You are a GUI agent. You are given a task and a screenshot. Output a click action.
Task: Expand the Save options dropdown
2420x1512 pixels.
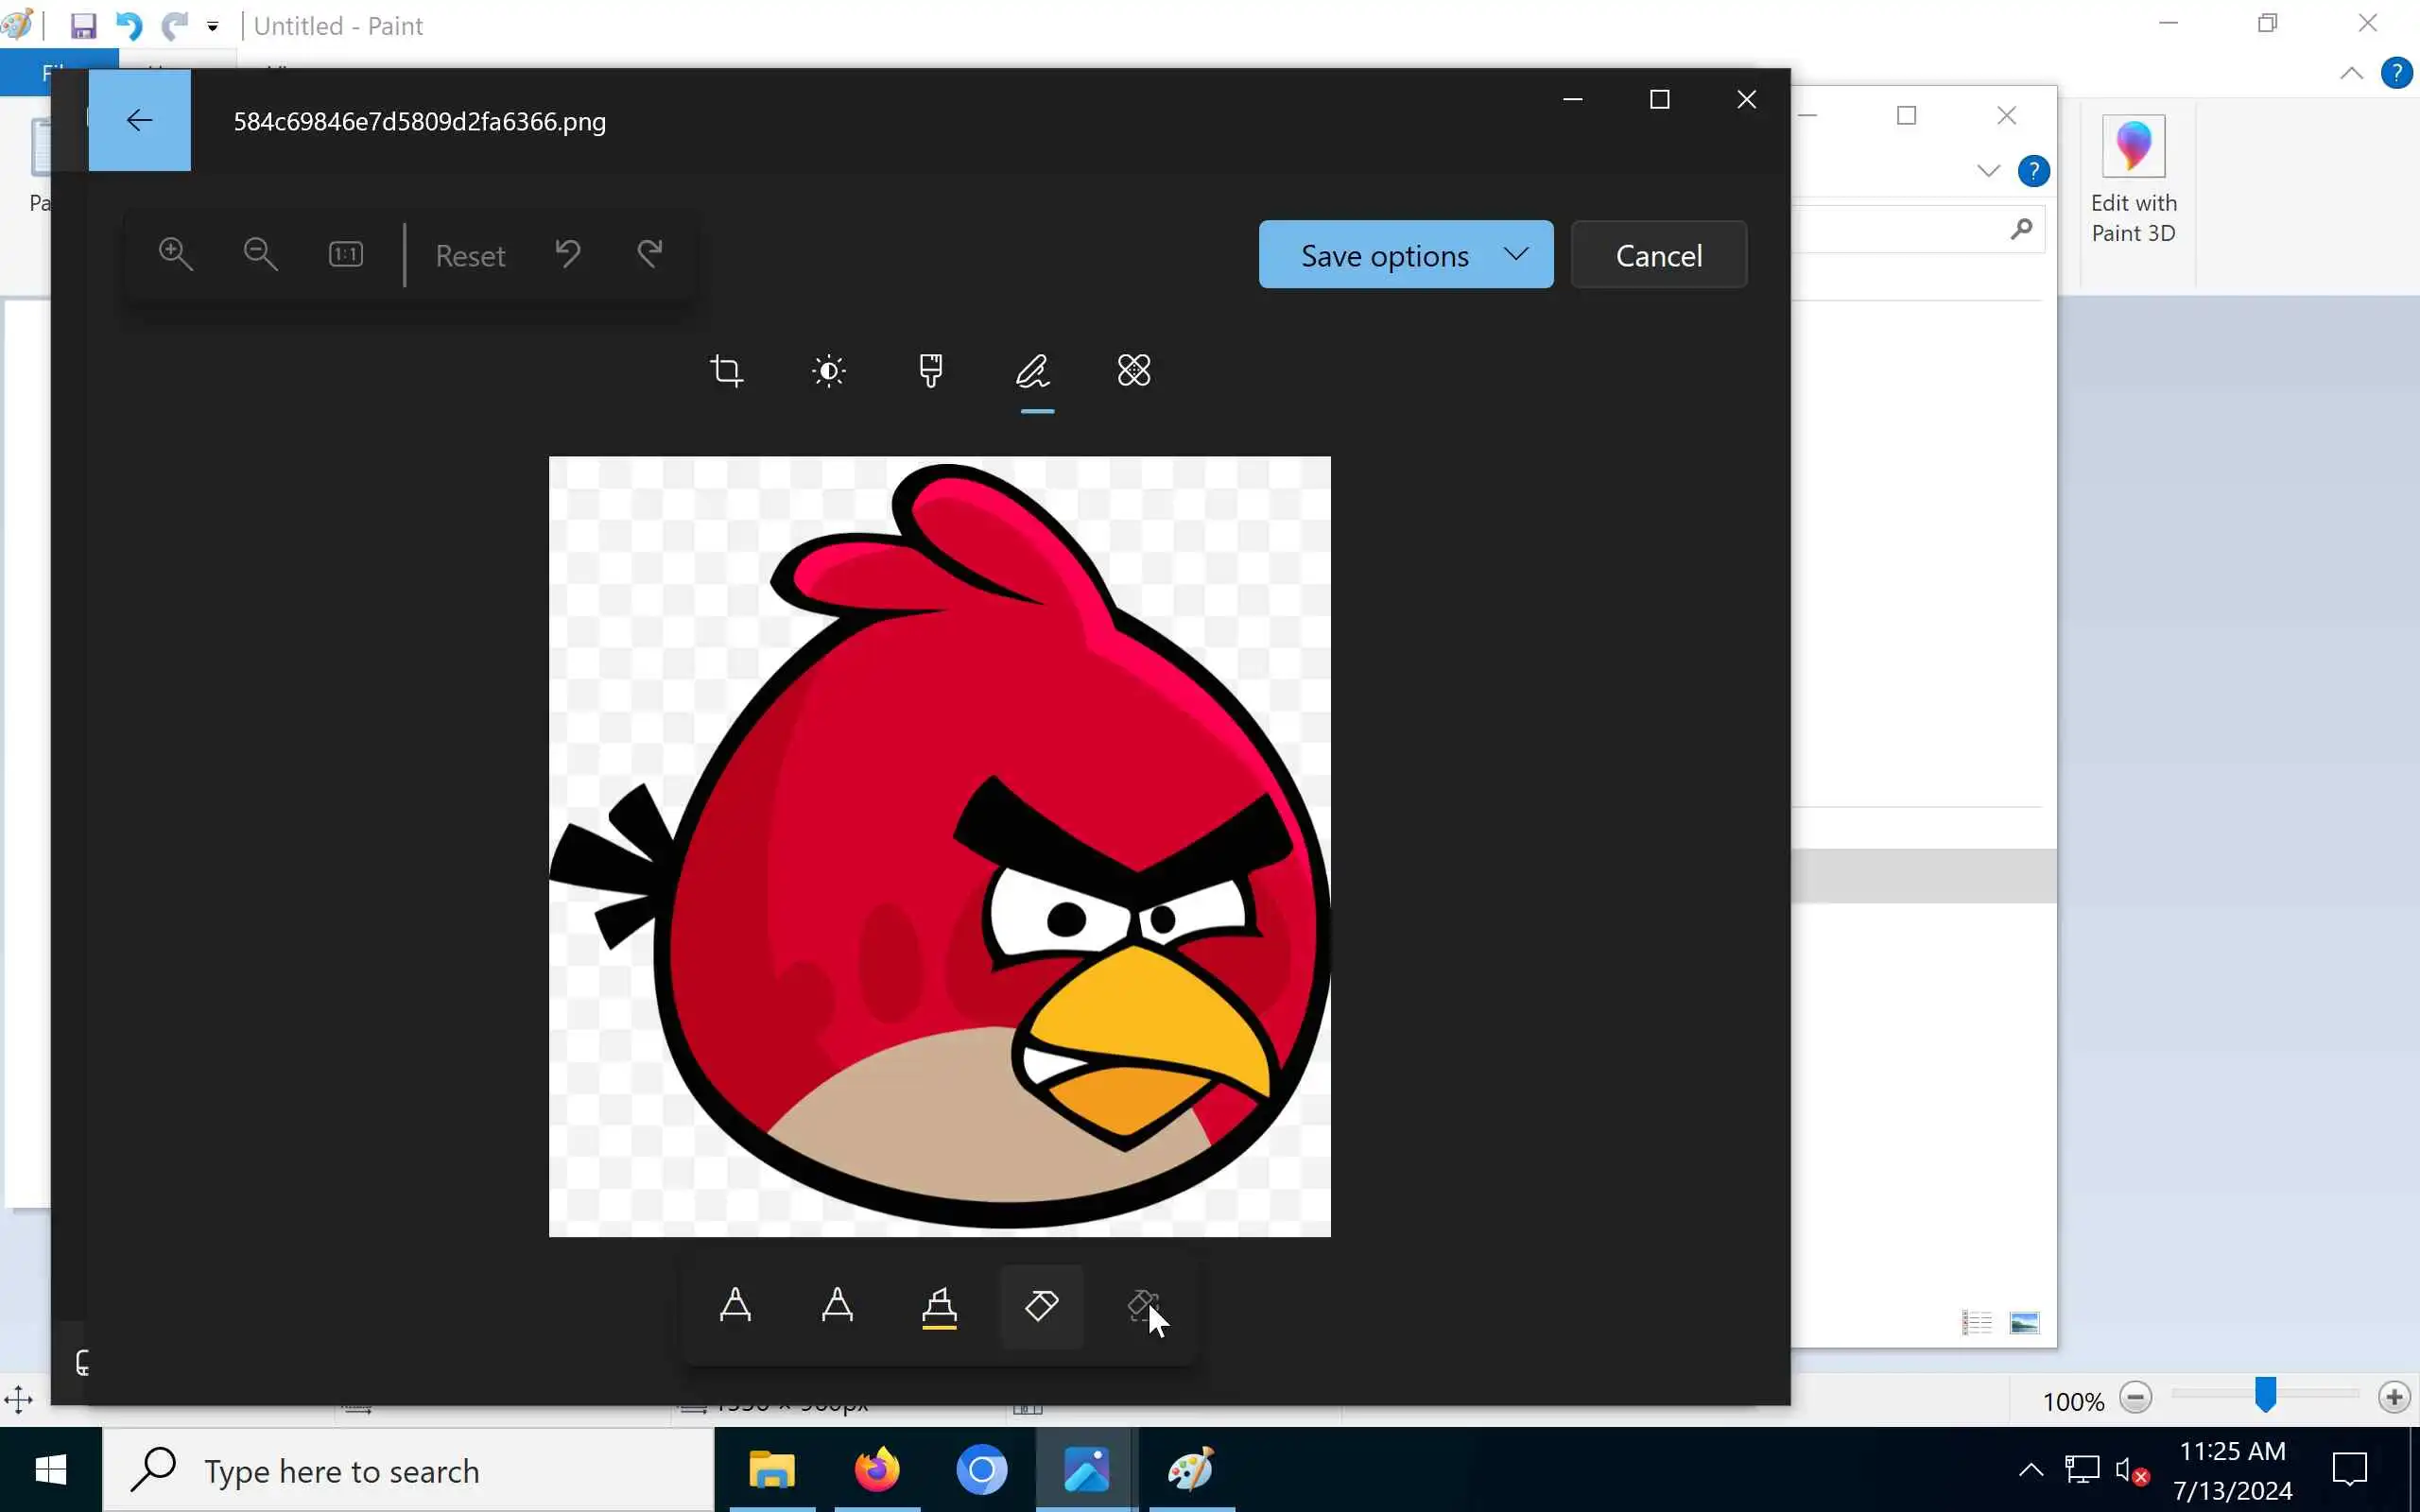[x=1405, y=255]
